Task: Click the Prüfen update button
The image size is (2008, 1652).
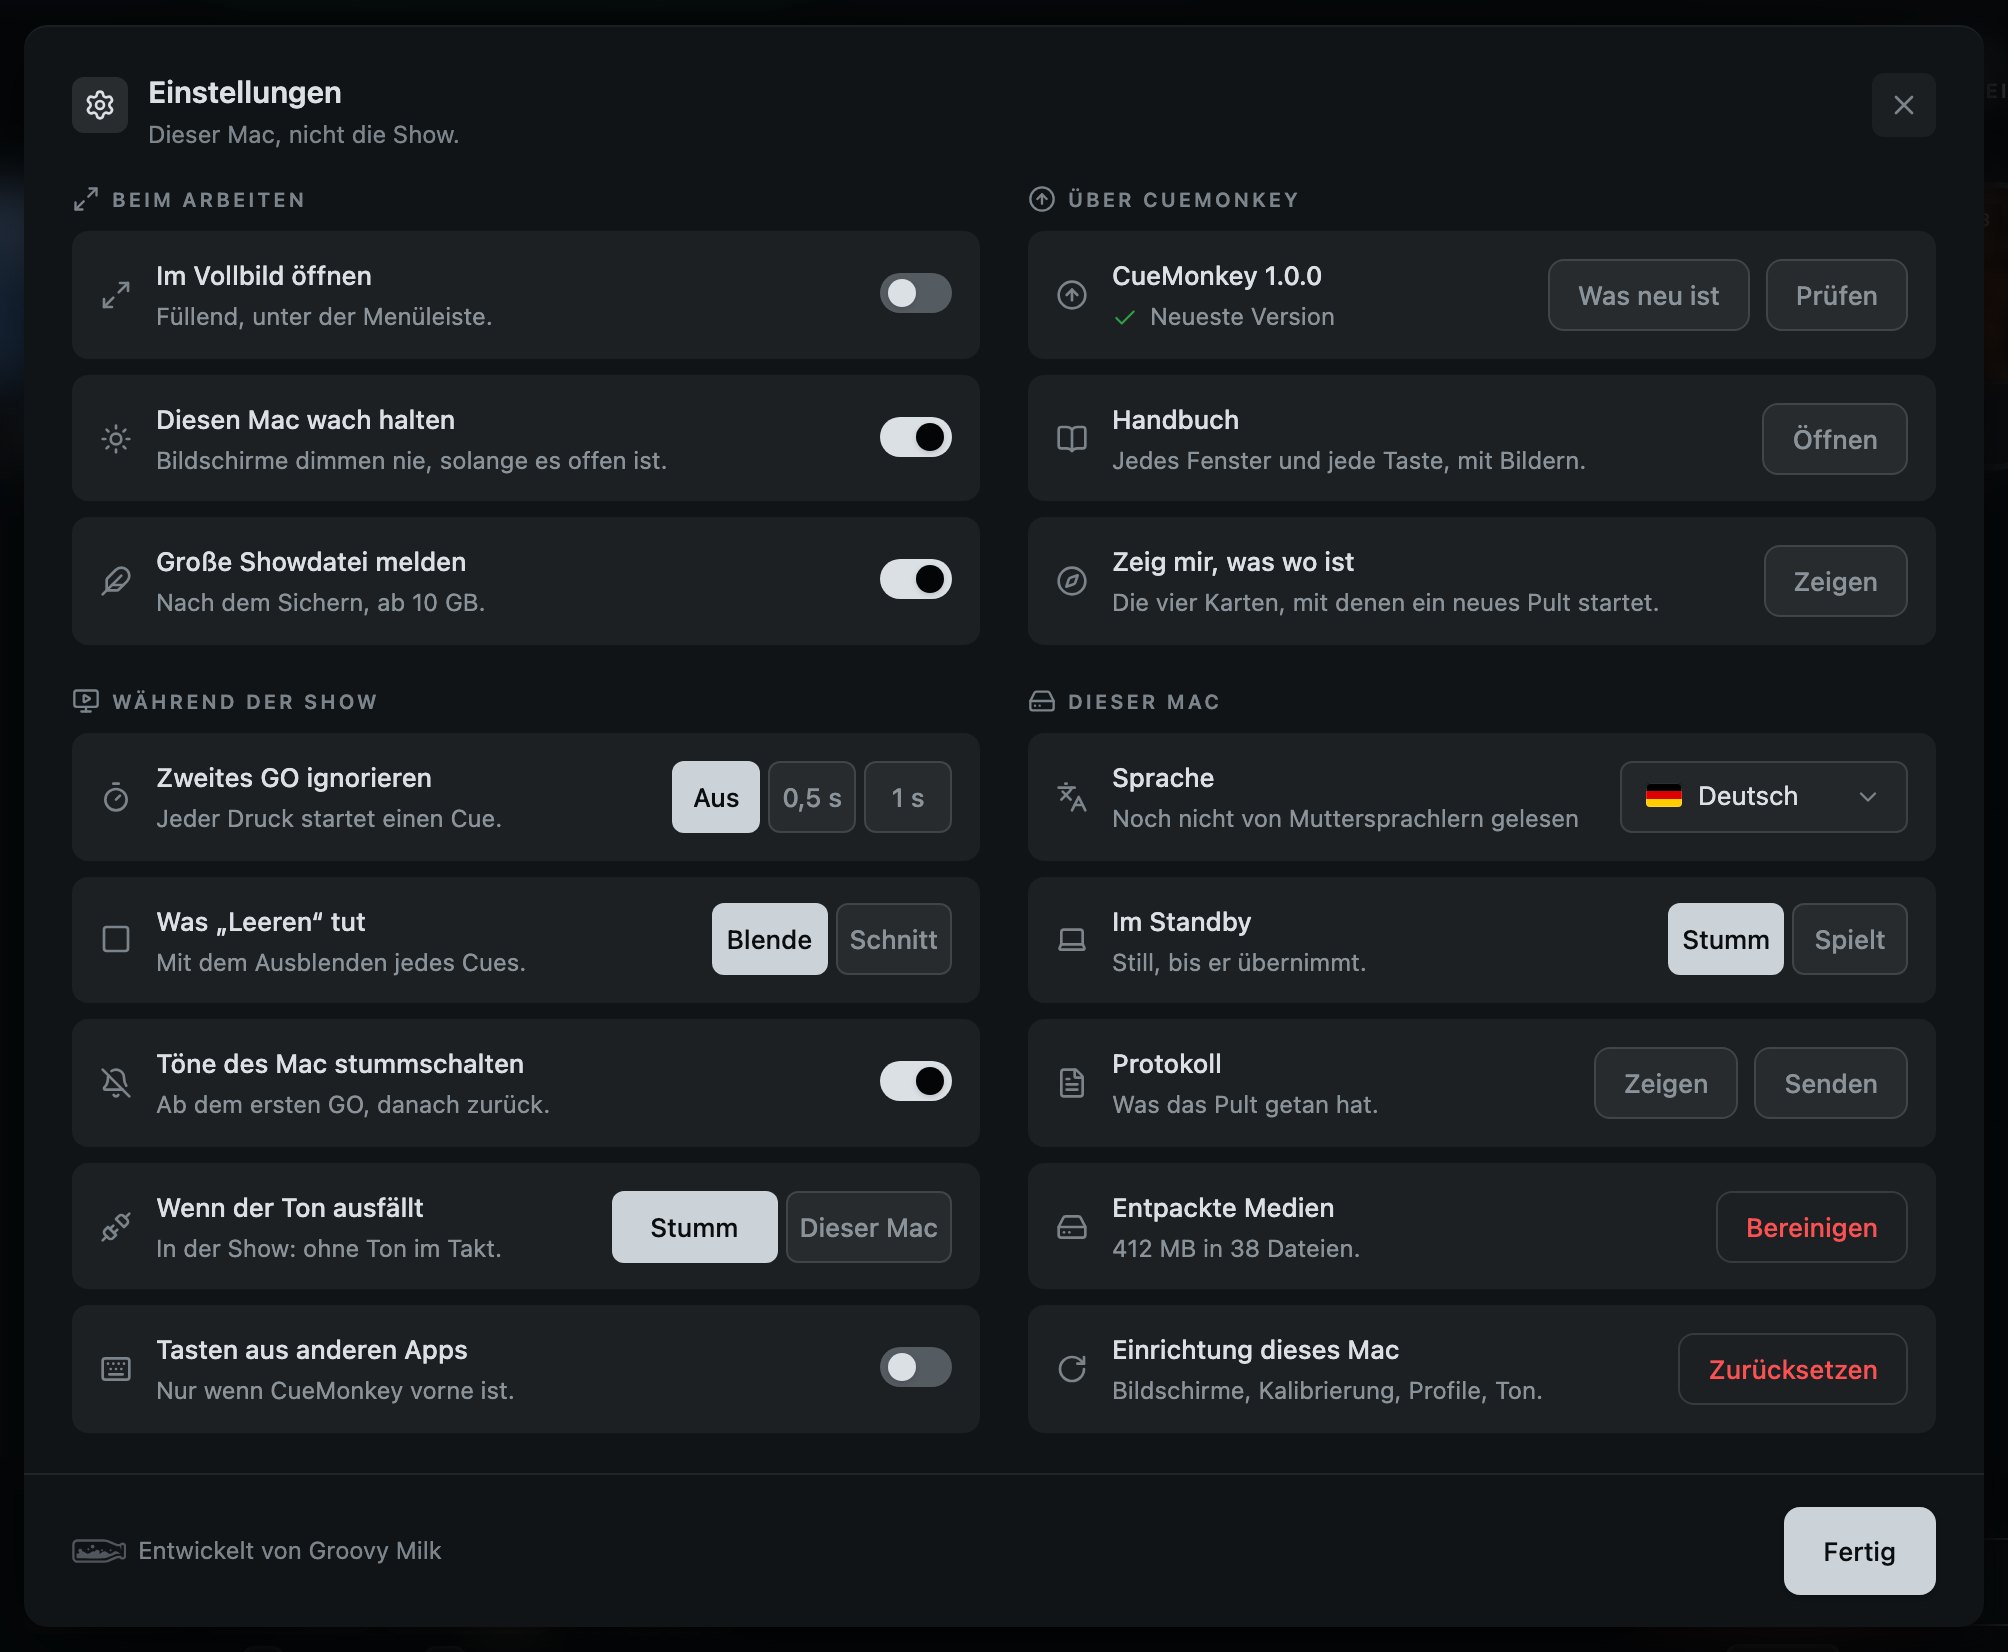Action: 1837,295
